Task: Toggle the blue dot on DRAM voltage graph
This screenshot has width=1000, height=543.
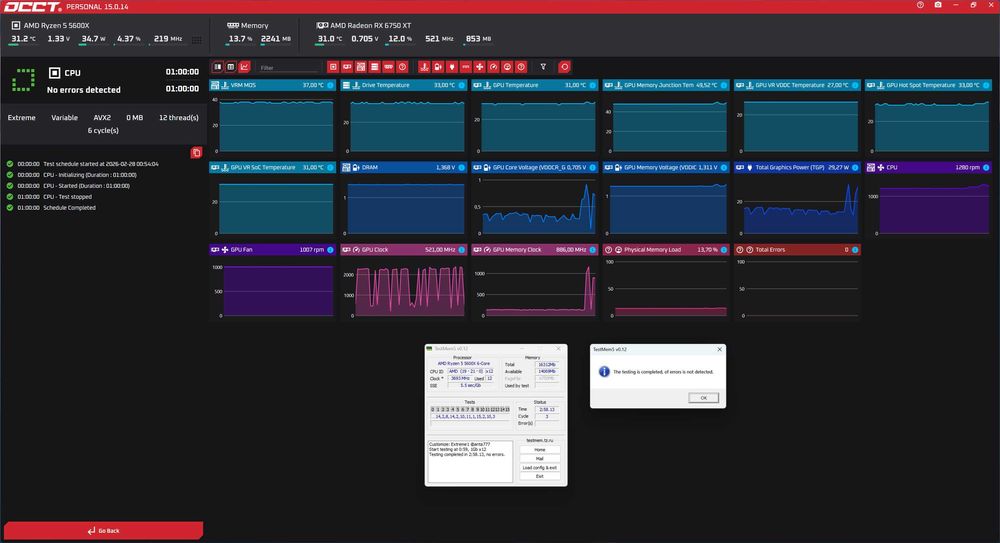Action: coord(462,168)
